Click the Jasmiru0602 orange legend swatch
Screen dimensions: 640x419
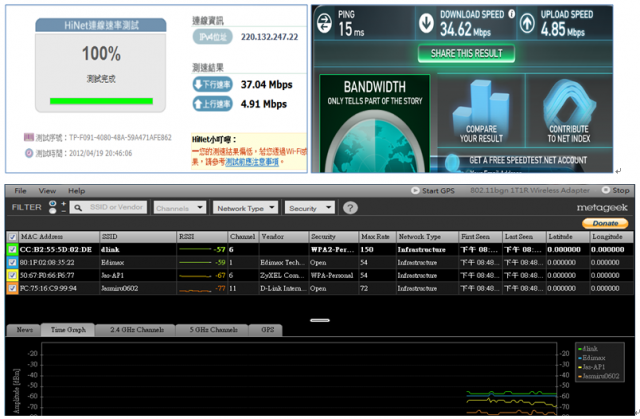pos(580,376)
